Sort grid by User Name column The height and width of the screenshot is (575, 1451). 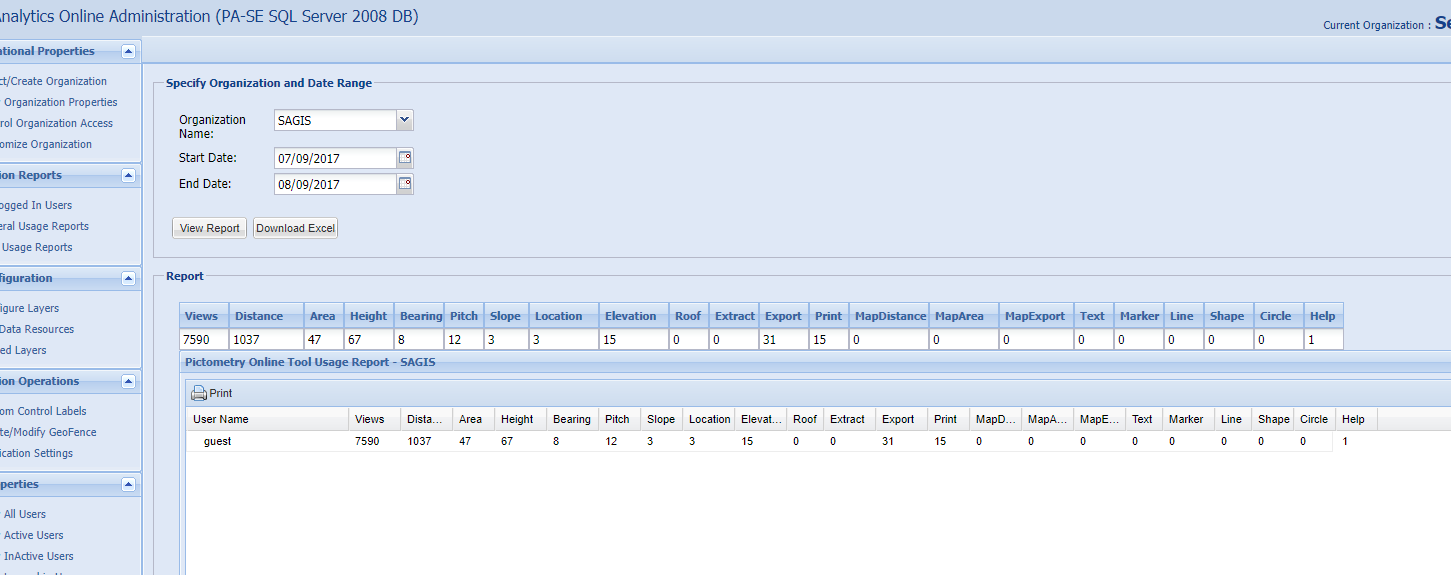click(x=267, y=419)
